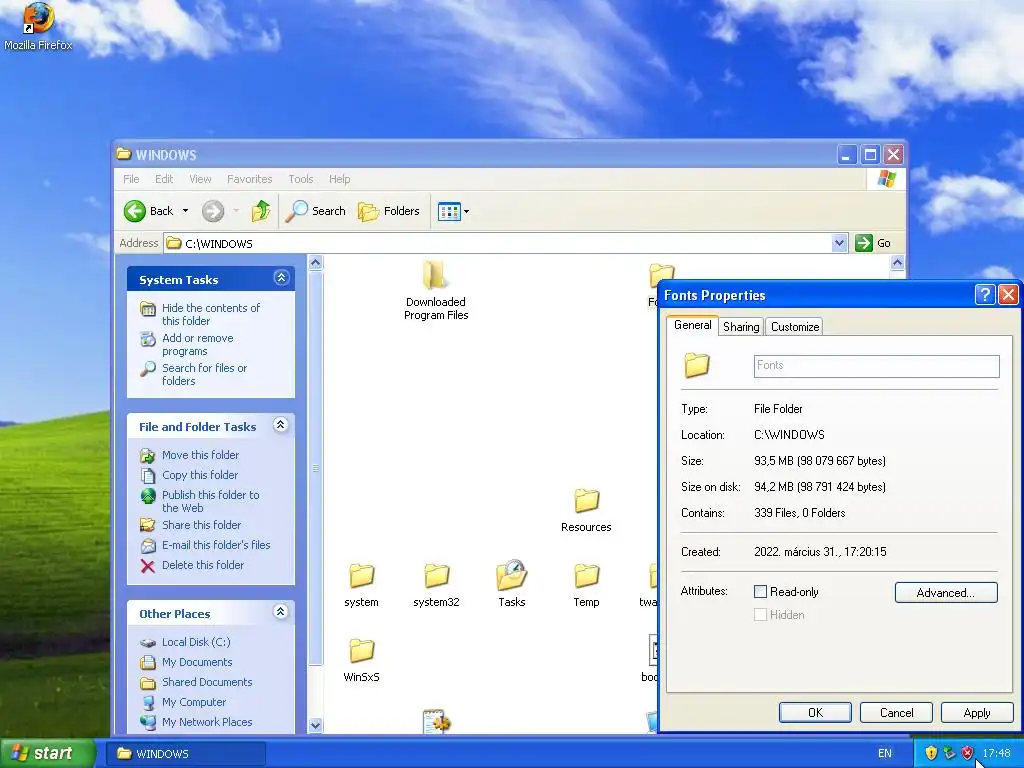Click the OK button
Screen dimensions: 1024x768
[x=815, y=712]
